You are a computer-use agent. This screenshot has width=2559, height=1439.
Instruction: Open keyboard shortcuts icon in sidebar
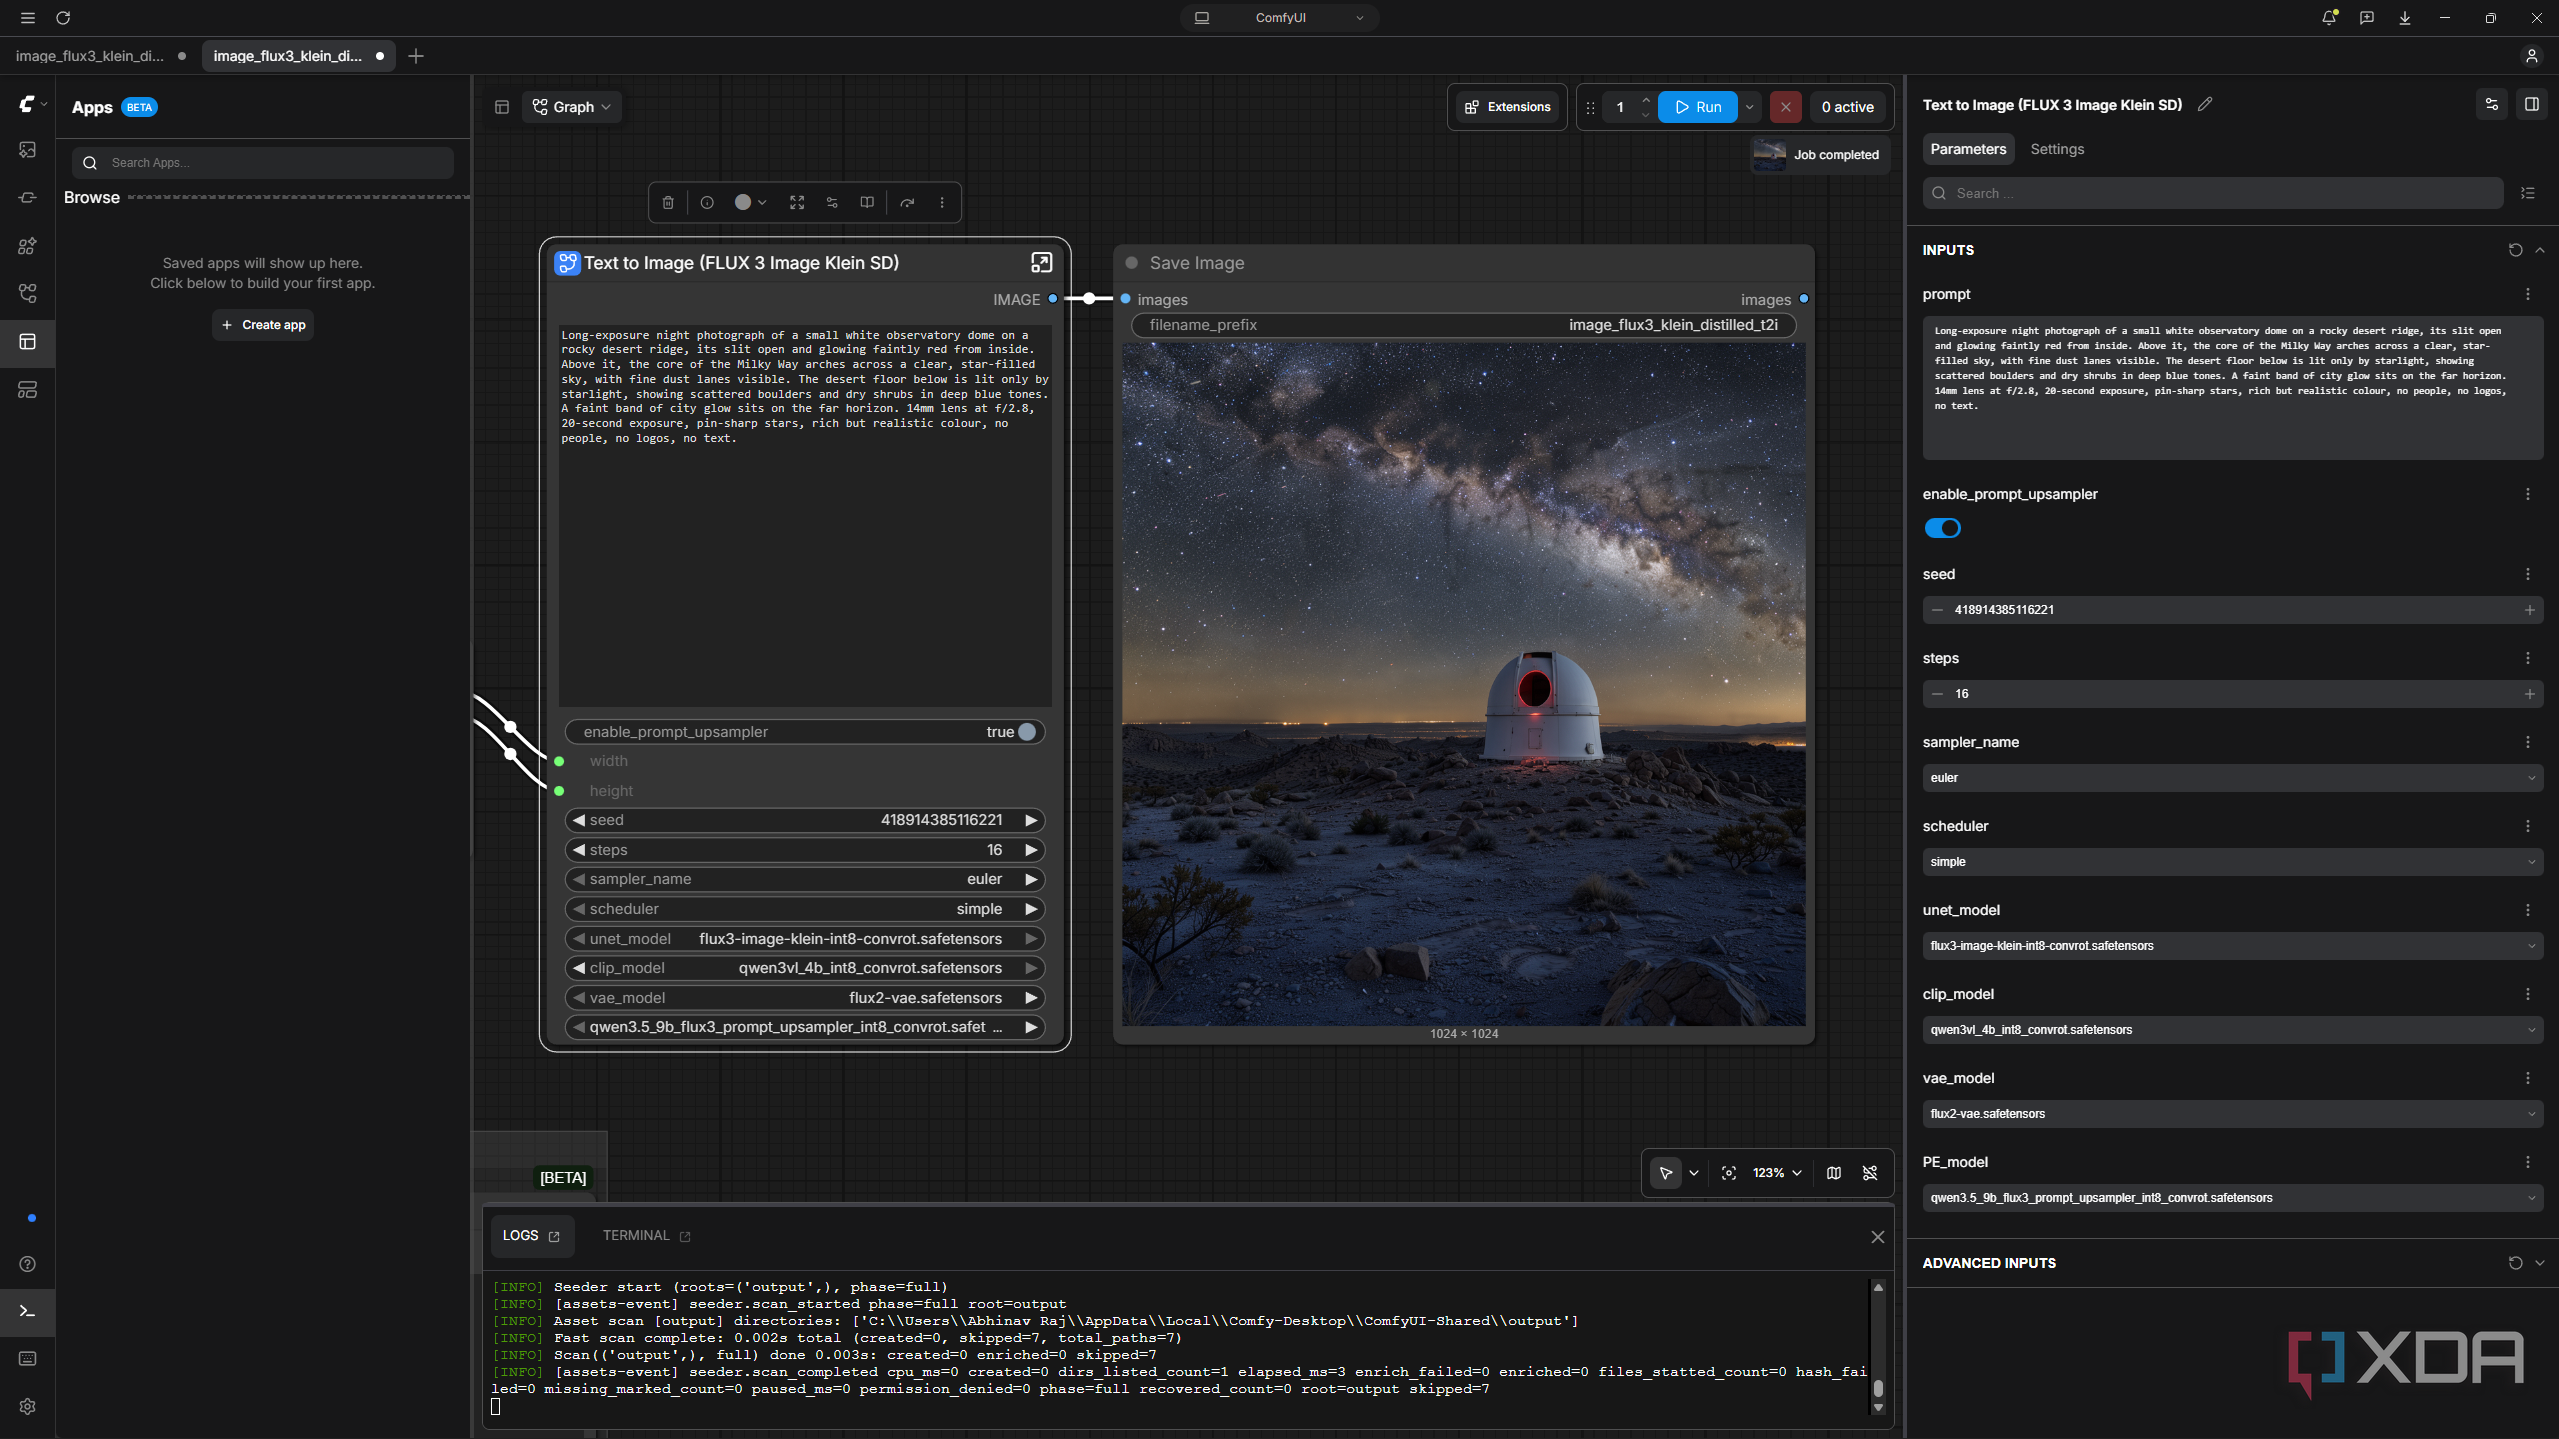click(x=28, y=1359)
